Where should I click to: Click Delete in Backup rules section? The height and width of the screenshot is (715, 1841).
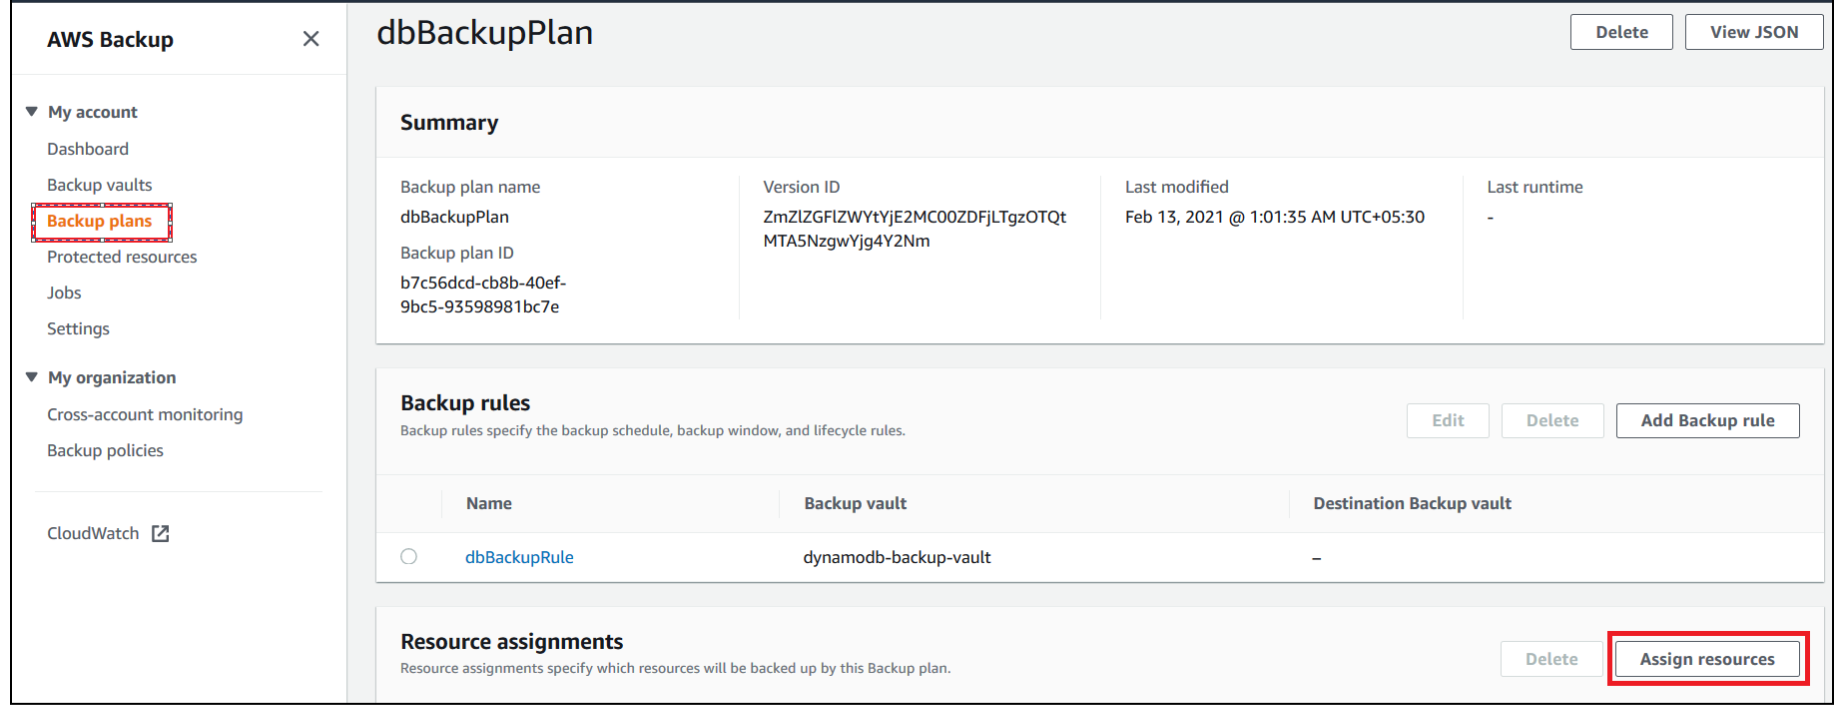click(x=1552, y=421)
